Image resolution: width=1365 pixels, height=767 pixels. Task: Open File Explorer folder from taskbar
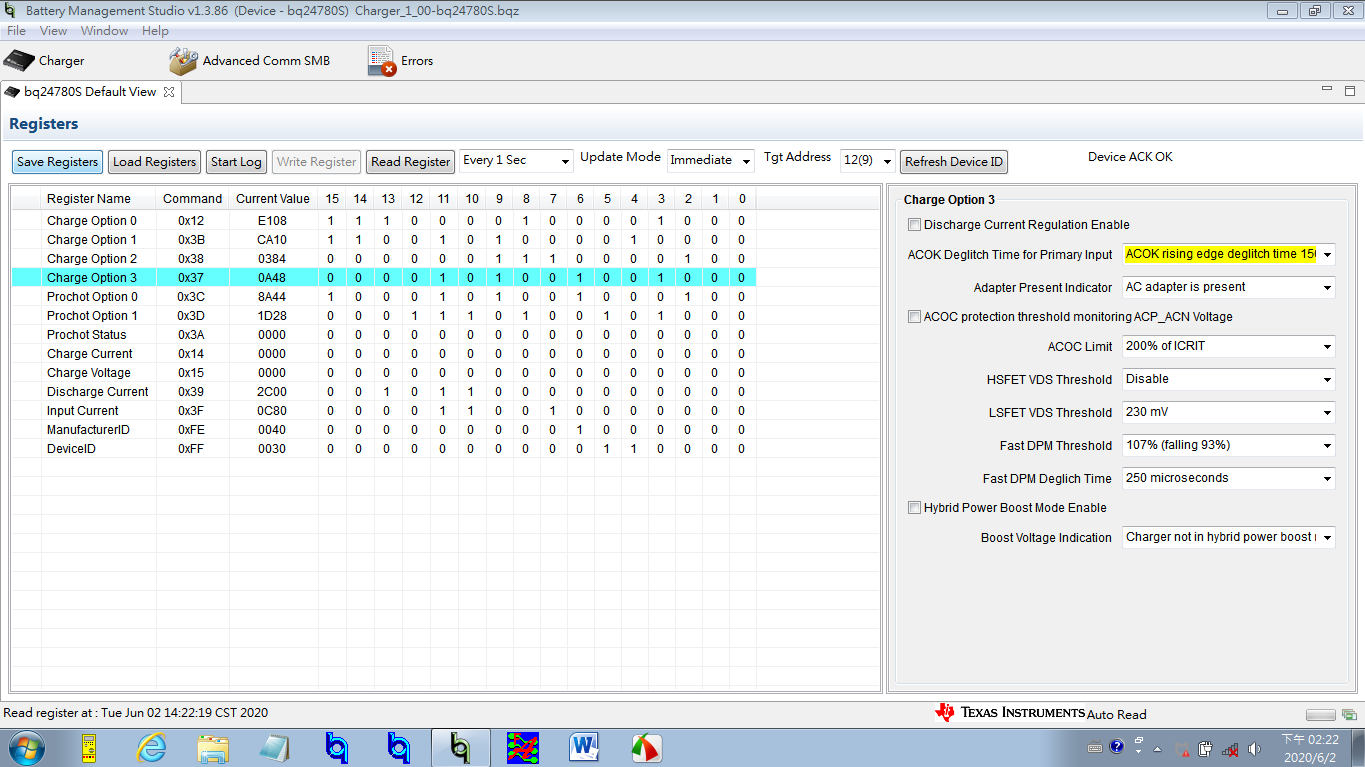coord(214,747)
